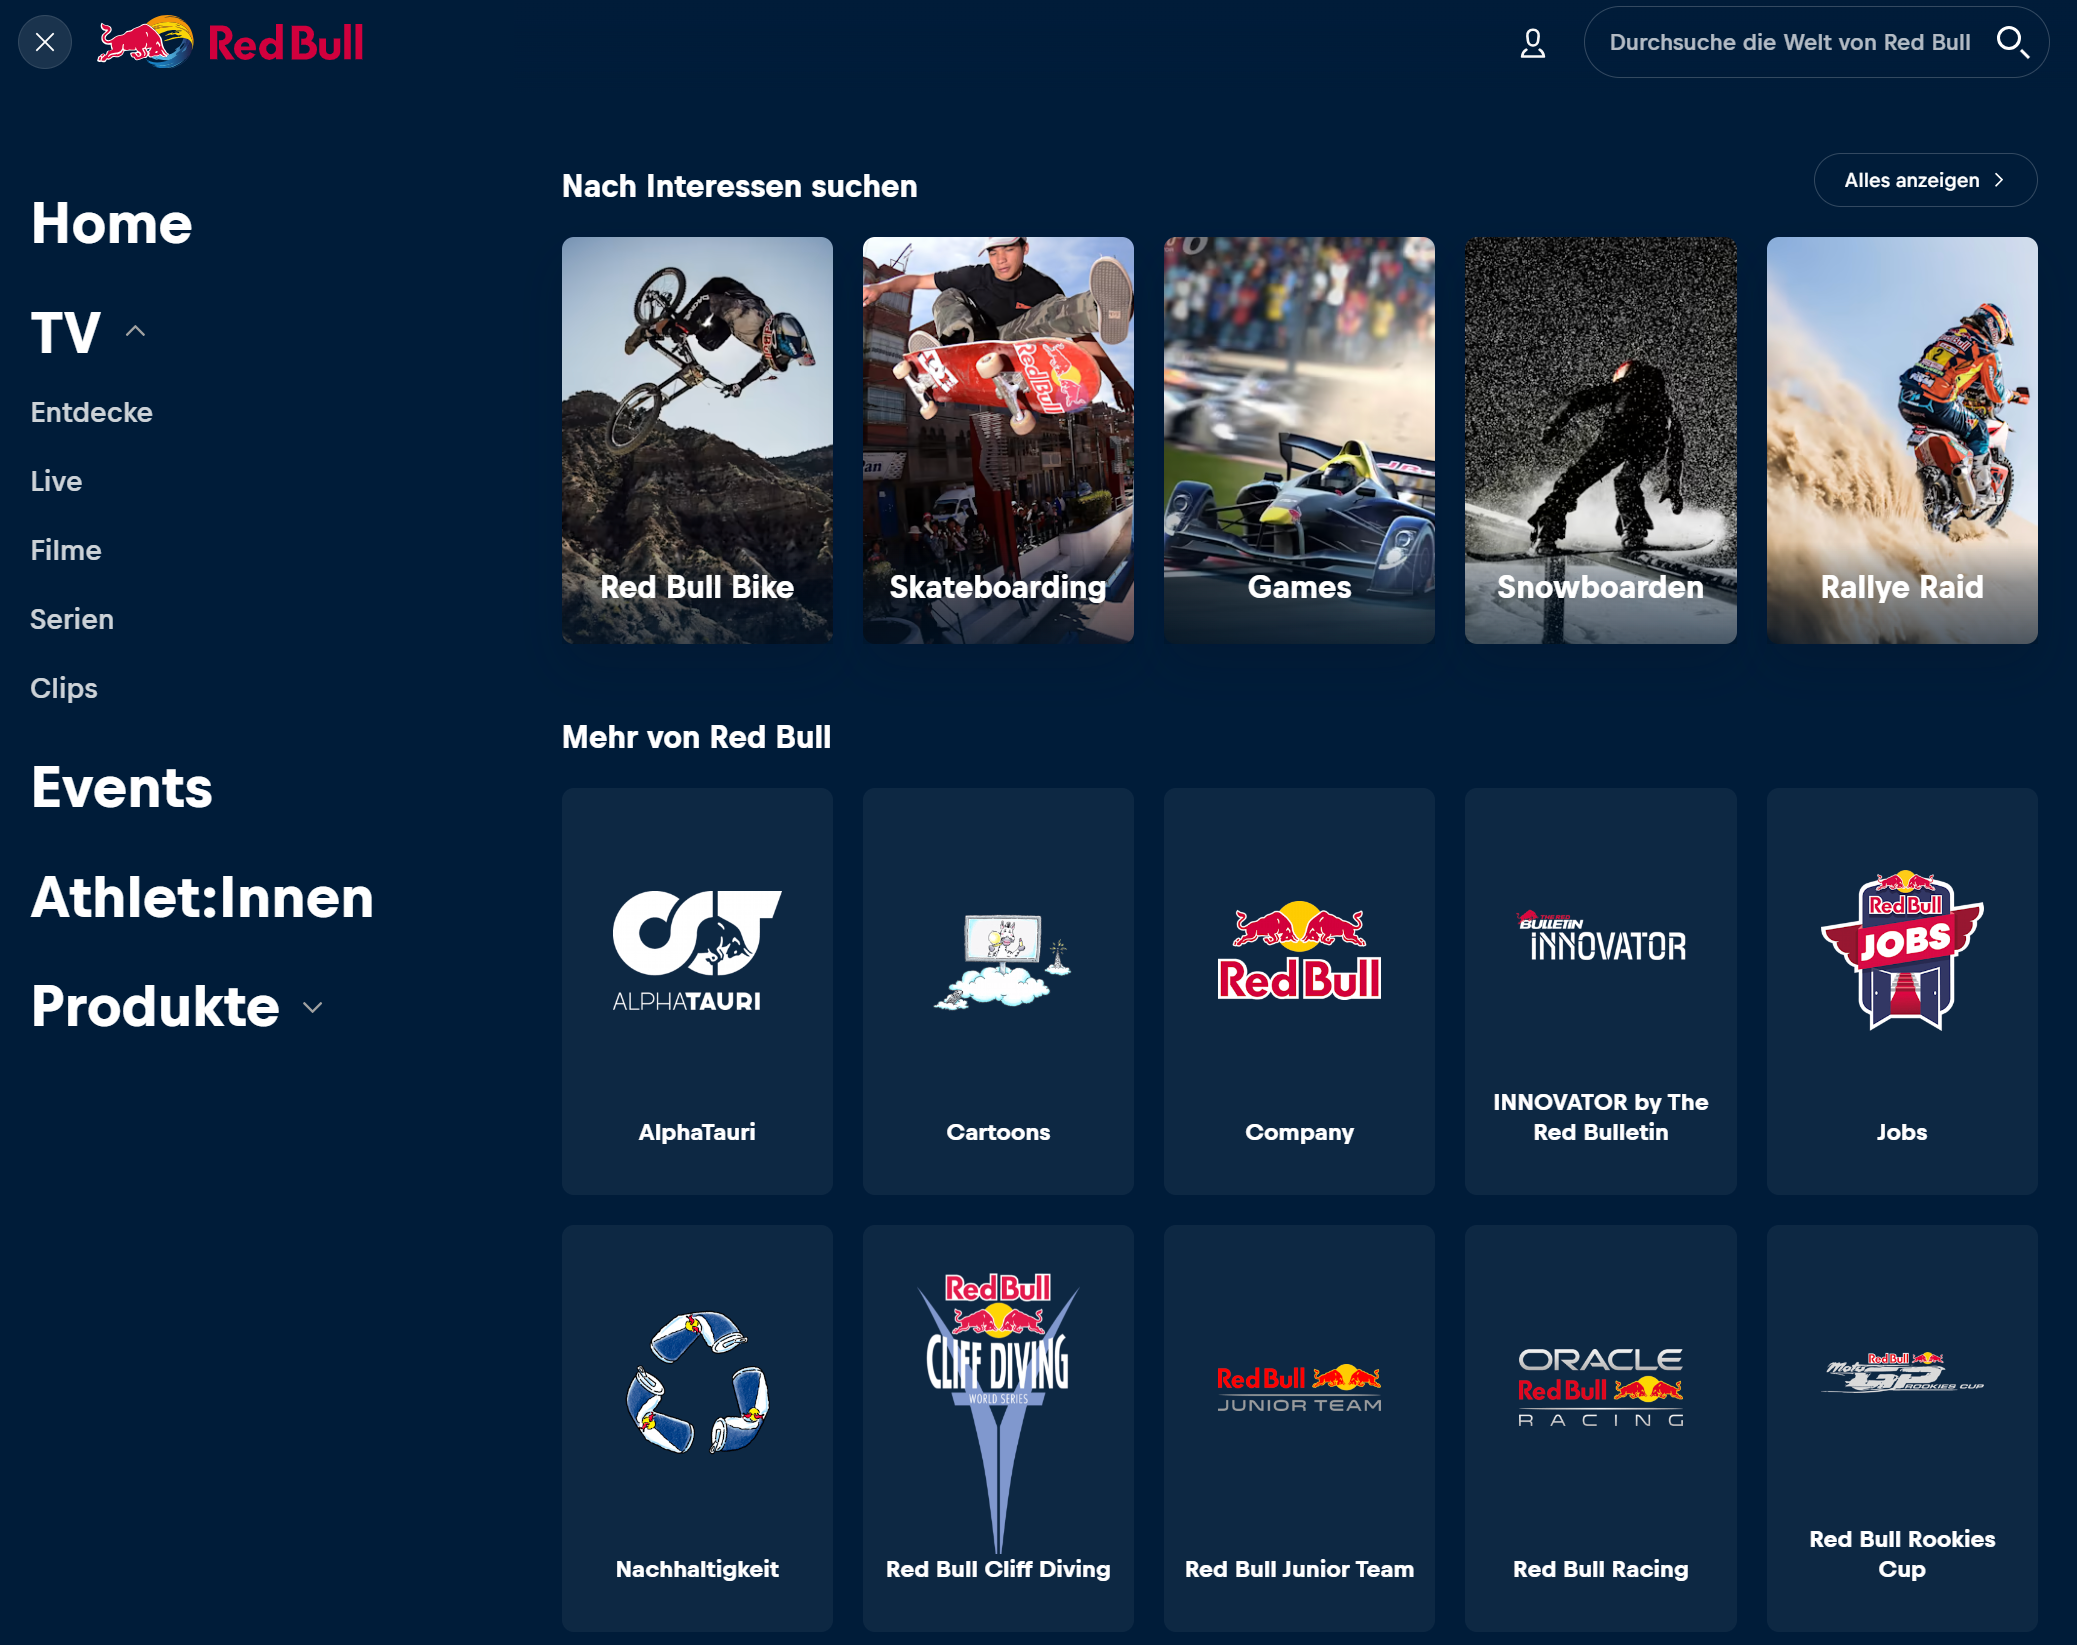Expand the Produkte menu chevron
Screen dimensions: 2077x1645
[313, 1007]
